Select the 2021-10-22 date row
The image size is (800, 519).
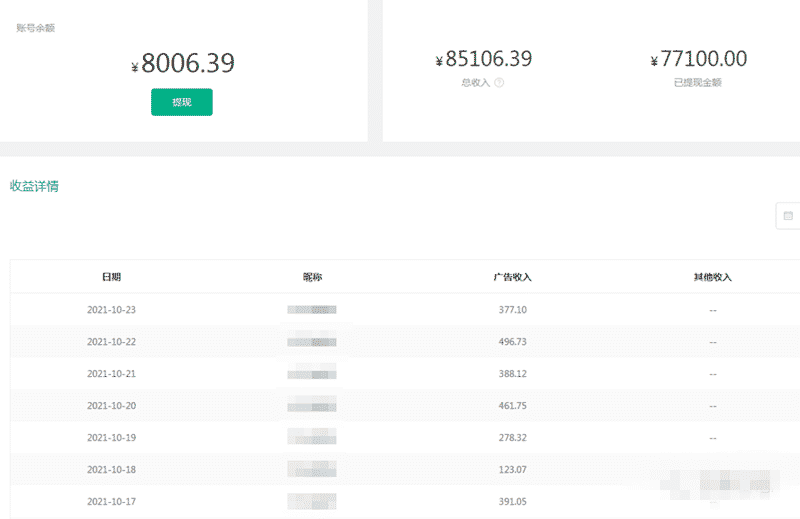(405, 342)
